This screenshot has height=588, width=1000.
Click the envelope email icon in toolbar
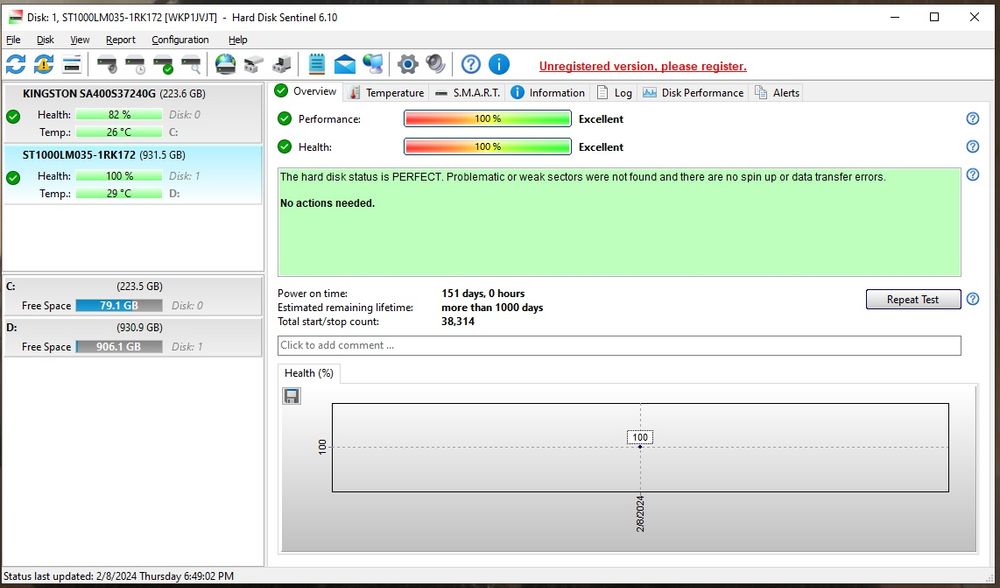(345, 65)
